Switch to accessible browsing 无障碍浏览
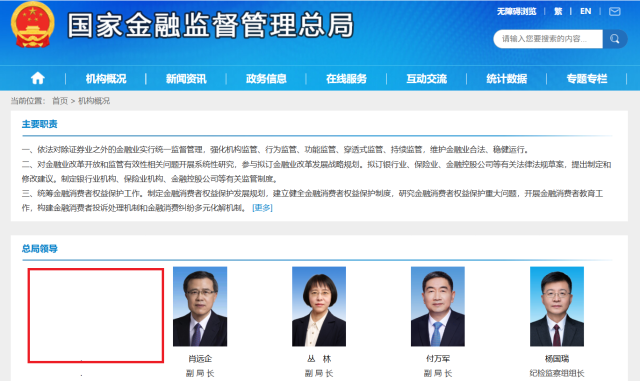 tap(516, 11)
